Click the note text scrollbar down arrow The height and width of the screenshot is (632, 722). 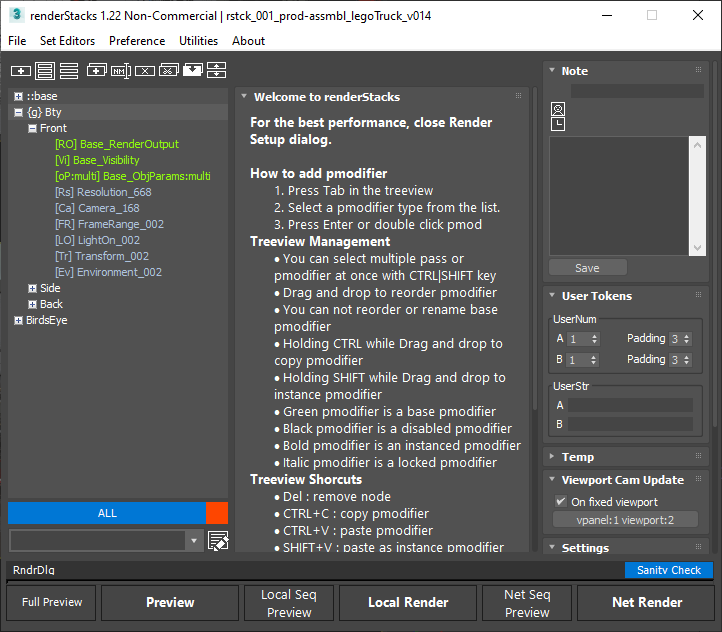click(698, 248)
